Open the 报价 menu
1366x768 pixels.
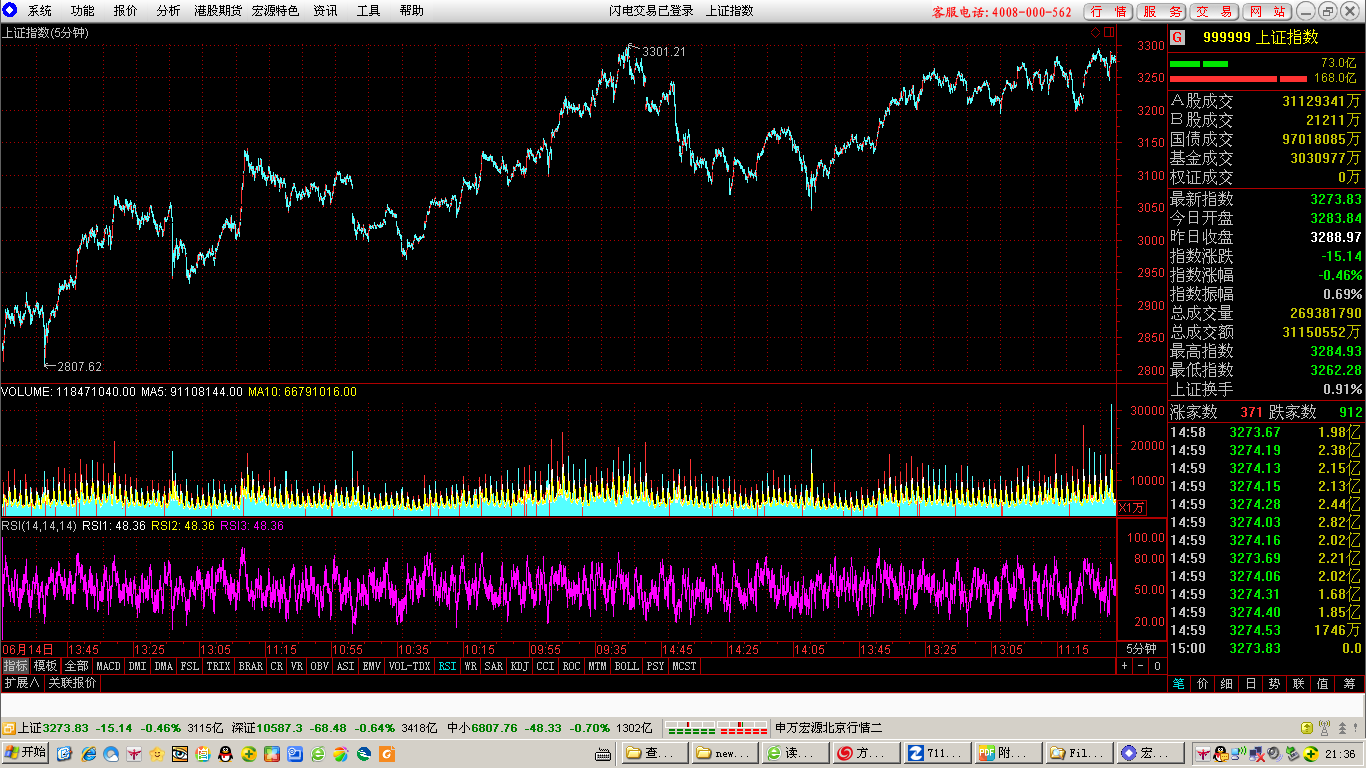click(126, 11)
